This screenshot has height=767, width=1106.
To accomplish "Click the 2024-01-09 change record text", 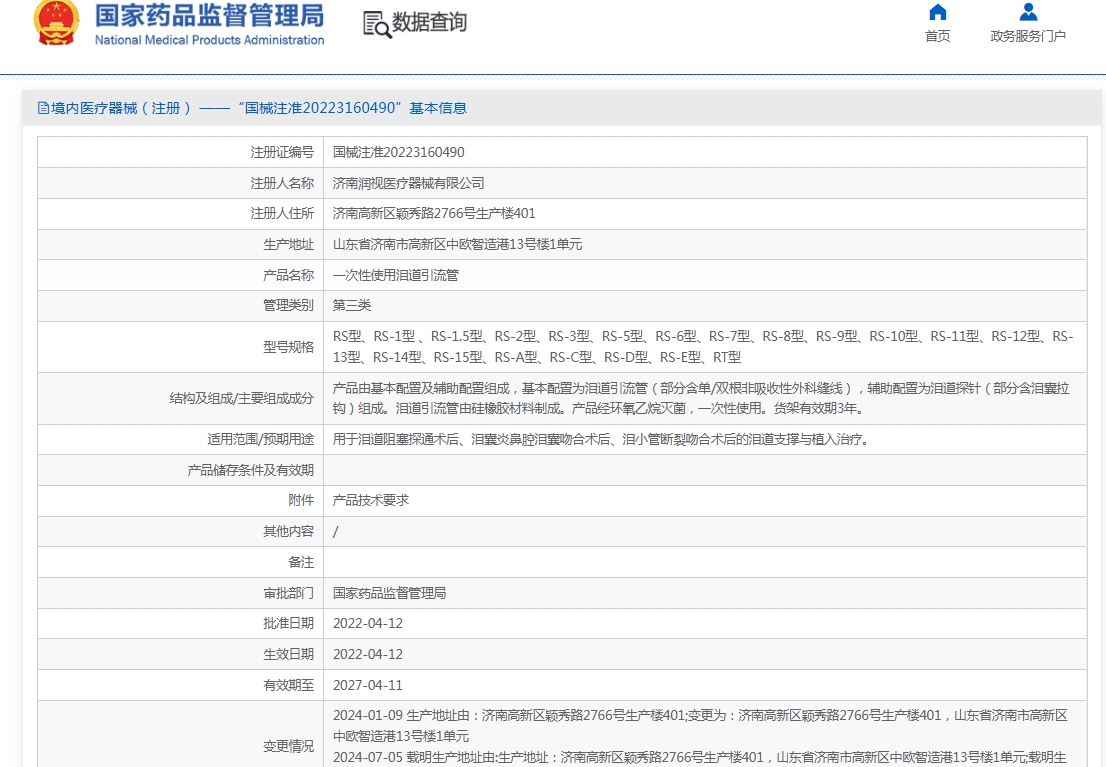I will tap(700, 726).
